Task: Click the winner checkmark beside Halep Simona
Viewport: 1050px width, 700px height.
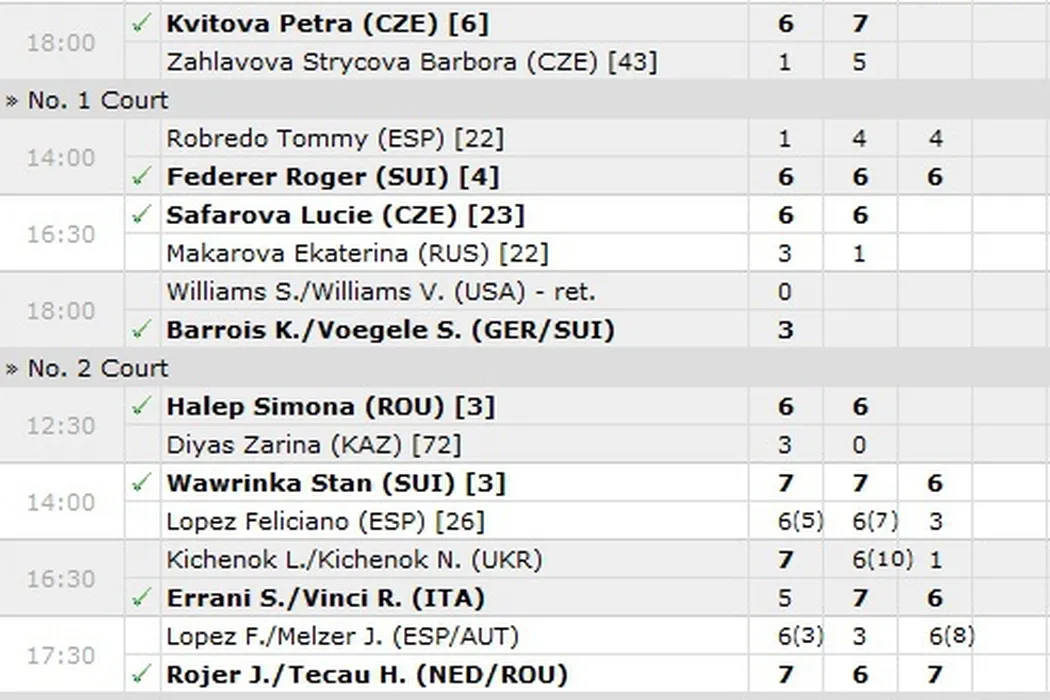Action: pyautogui.click(x=142, y=406)
